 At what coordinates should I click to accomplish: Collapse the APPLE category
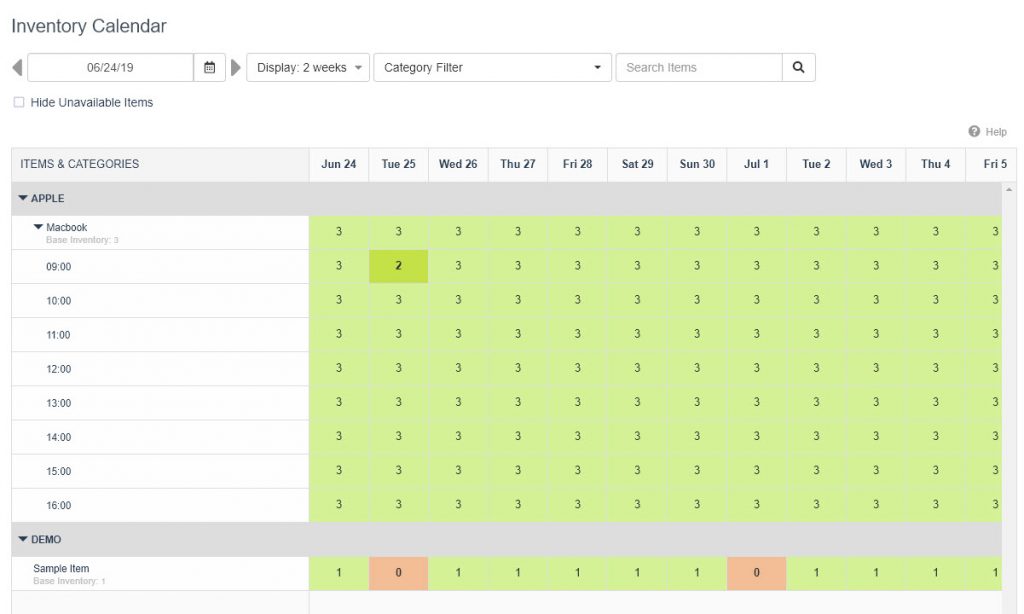click(x=23, y=198)
